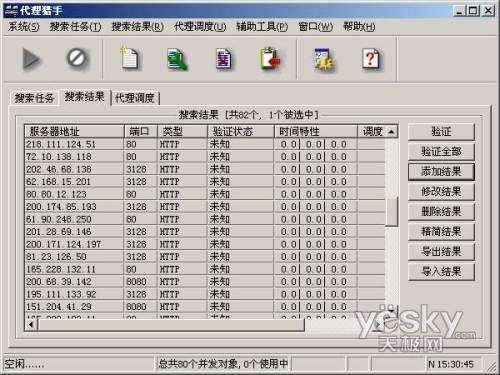Select the row 201.28.69.146
Image resolution: width=500 pixels, height=375 pixels.
[x=205, y=232]
